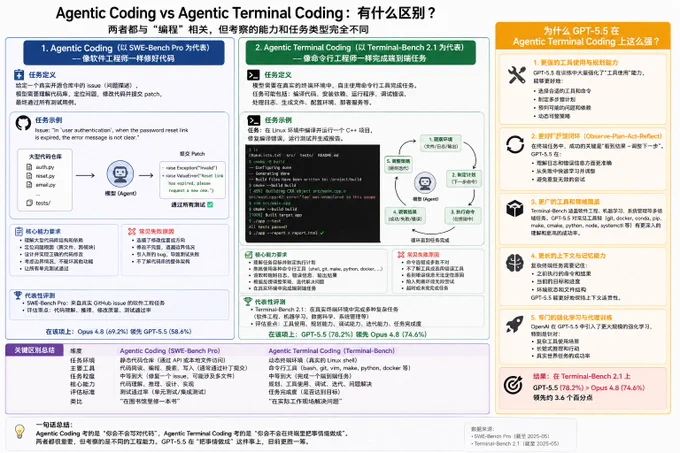
Task: Click the circular refresh arrows icon
Action: tap(515, 144)
